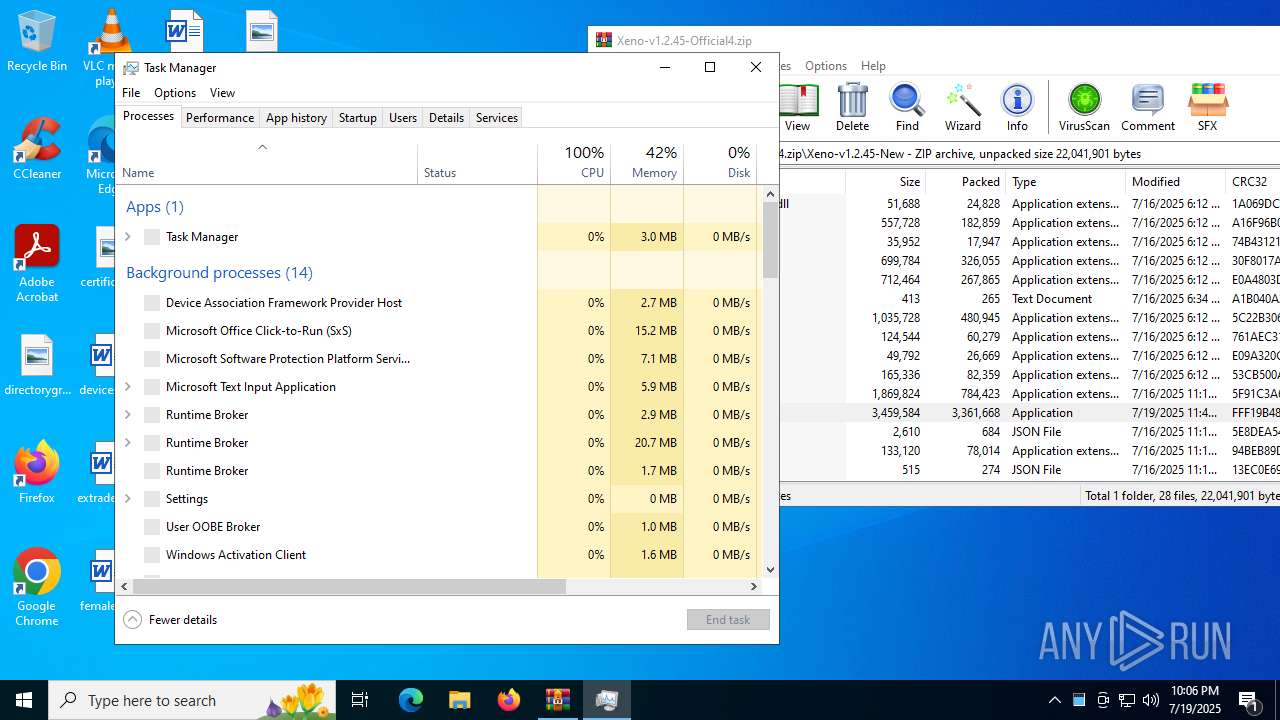Image resolution: width=1280 pixels, height=720 pixels.
Task: Expand the Settings process row
Action: click(128, 499)
